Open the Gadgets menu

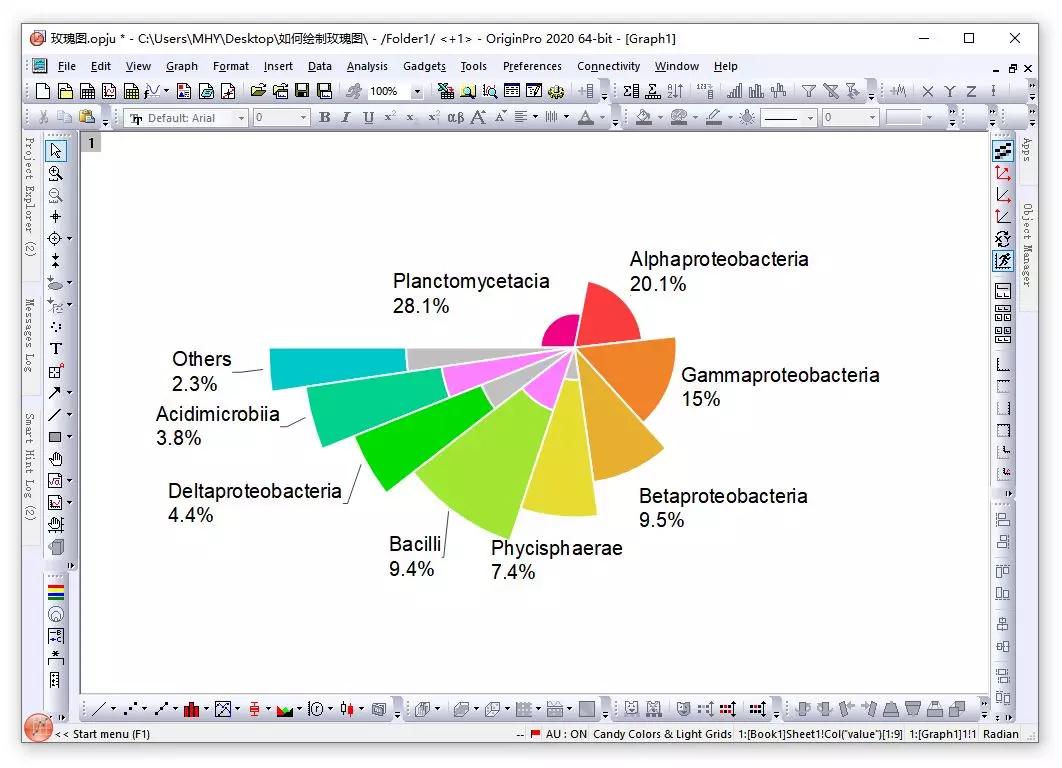[424, 66]
